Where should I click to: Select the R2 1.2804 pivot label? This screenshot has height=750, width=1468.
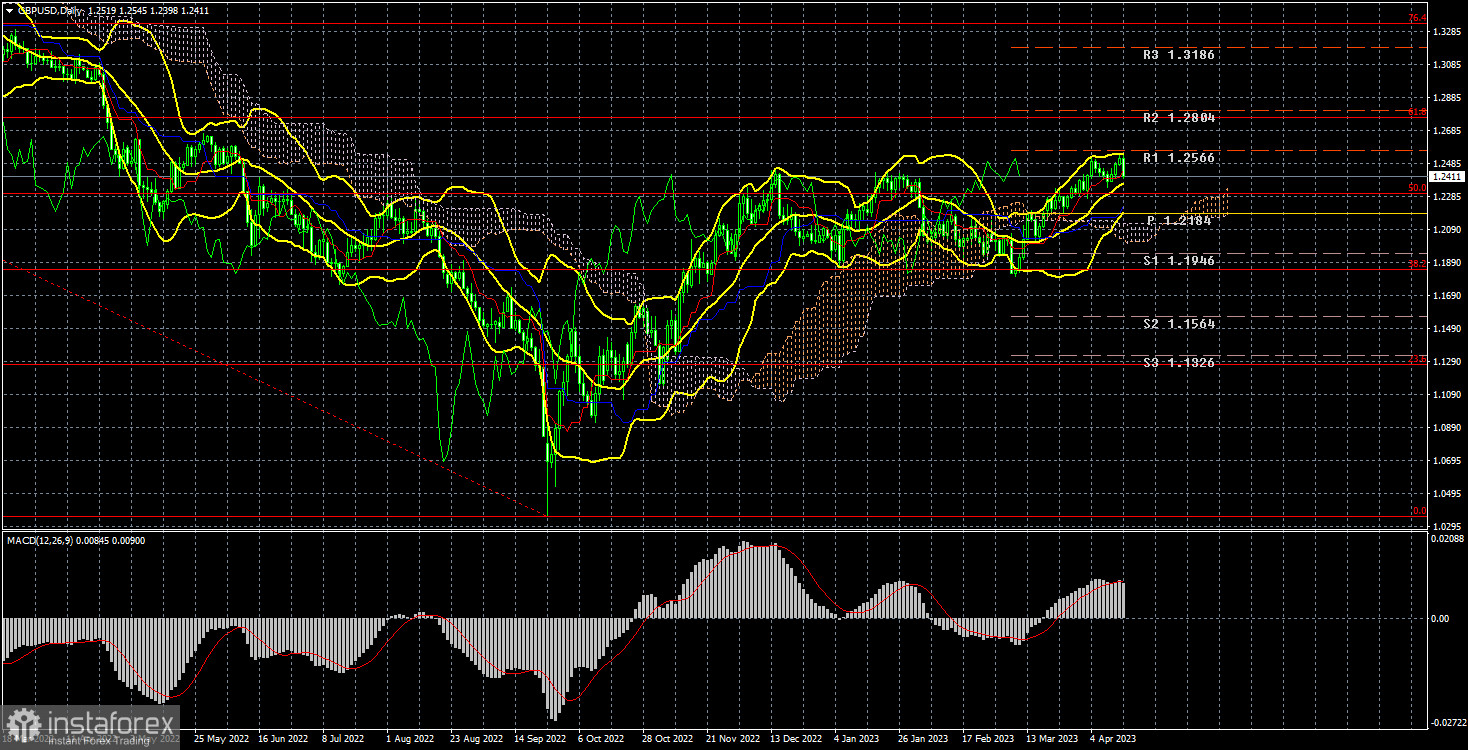click(1179, 118)
